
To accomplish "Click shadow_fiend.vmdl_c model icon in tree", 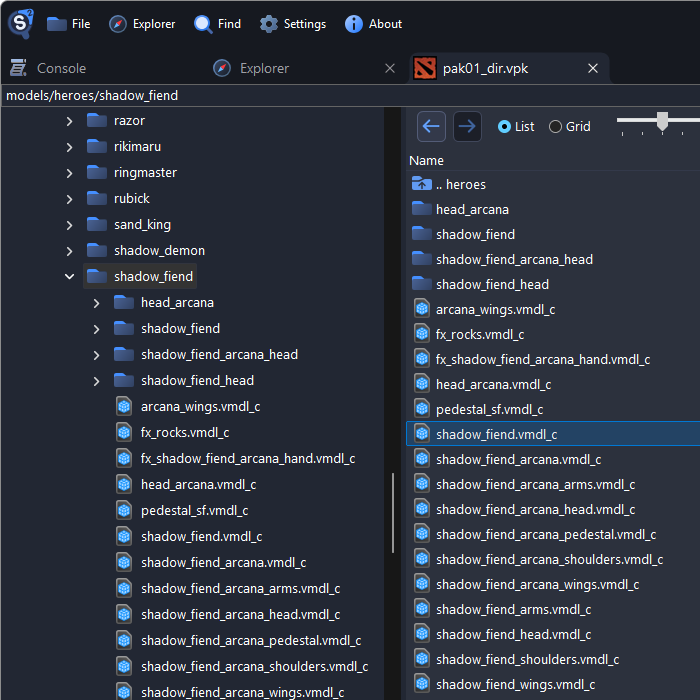I will click(124, 536).
